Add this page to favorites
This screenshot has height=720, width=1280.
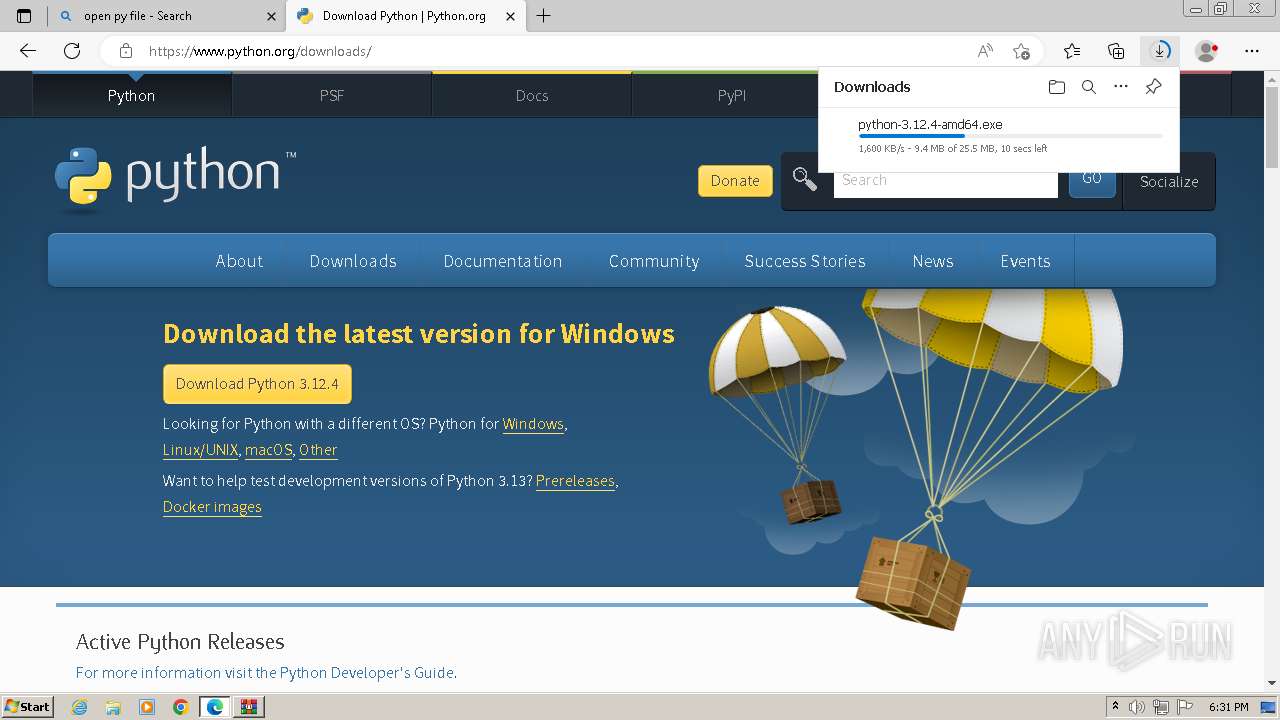[1021, 51]
